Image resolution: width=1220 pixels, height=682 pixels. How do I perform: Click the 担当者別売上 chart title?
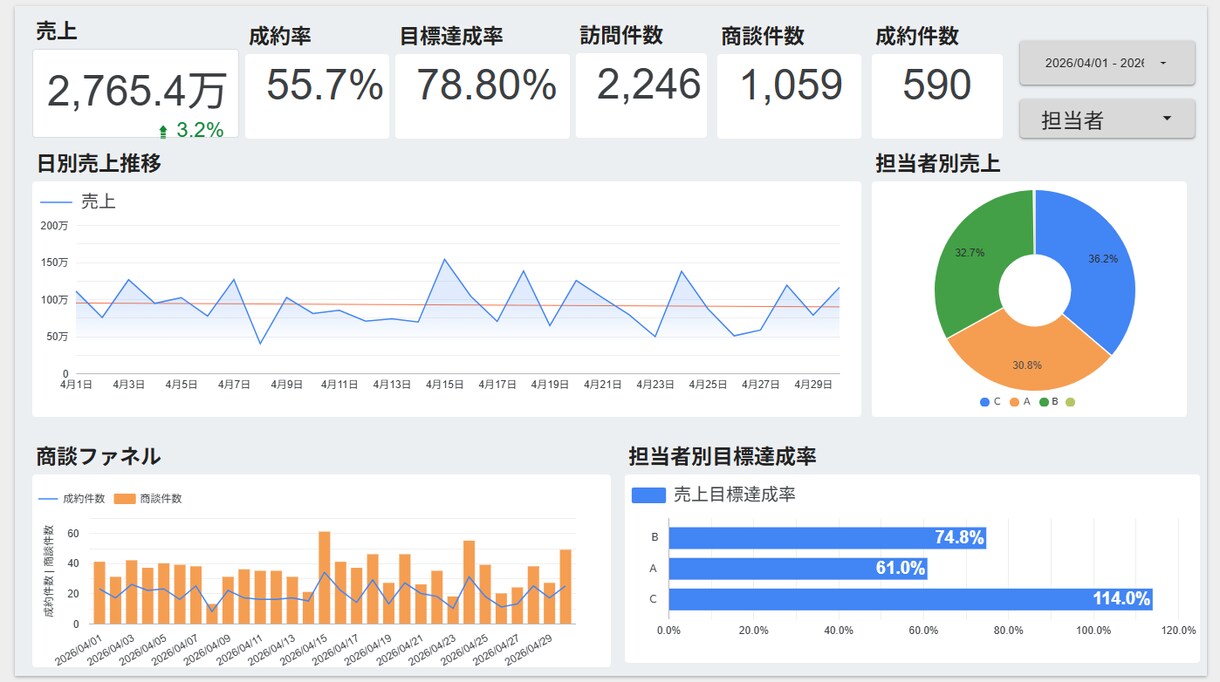tap(937, 163)
